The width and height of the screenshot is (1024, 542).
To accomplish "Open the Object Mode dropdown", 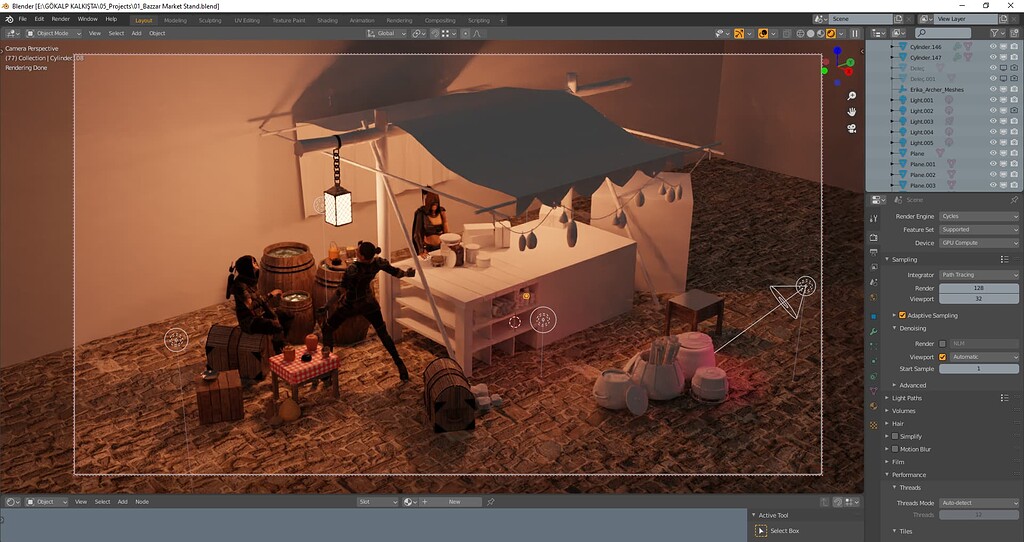I will [54, 33].
